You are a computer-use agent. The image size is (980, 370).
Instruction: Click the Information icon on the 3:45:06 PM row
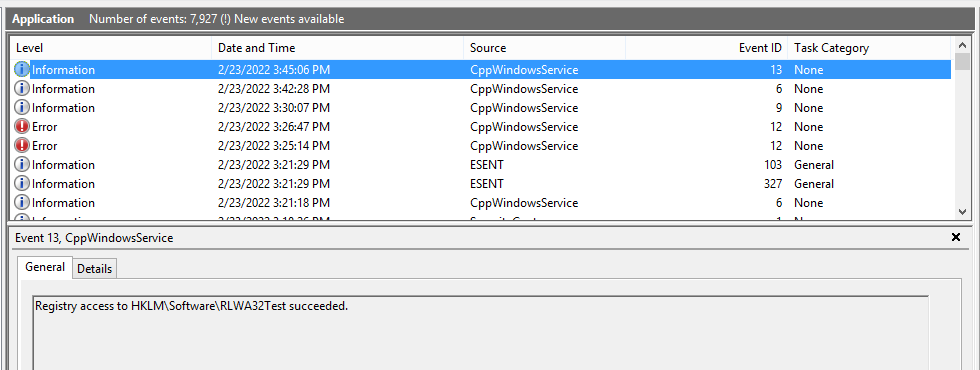coord(22,69)
